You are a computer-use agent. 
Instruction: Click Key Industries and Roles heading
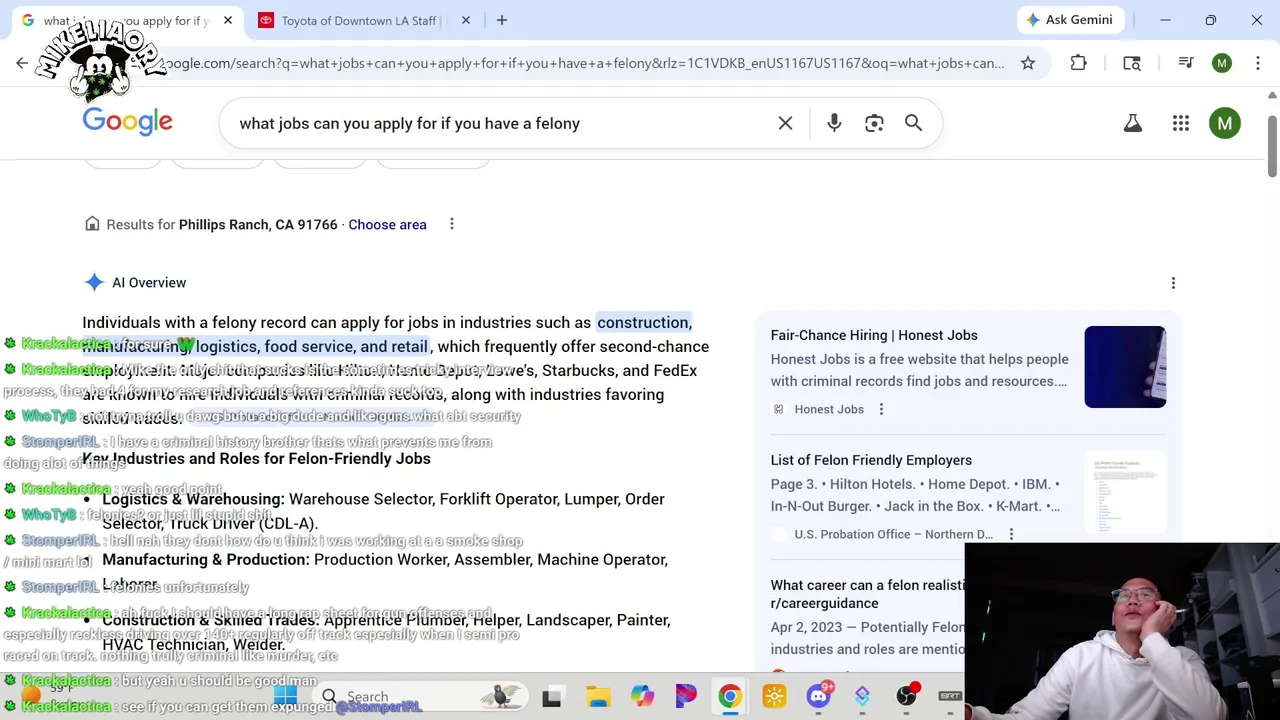pos(256,458)
